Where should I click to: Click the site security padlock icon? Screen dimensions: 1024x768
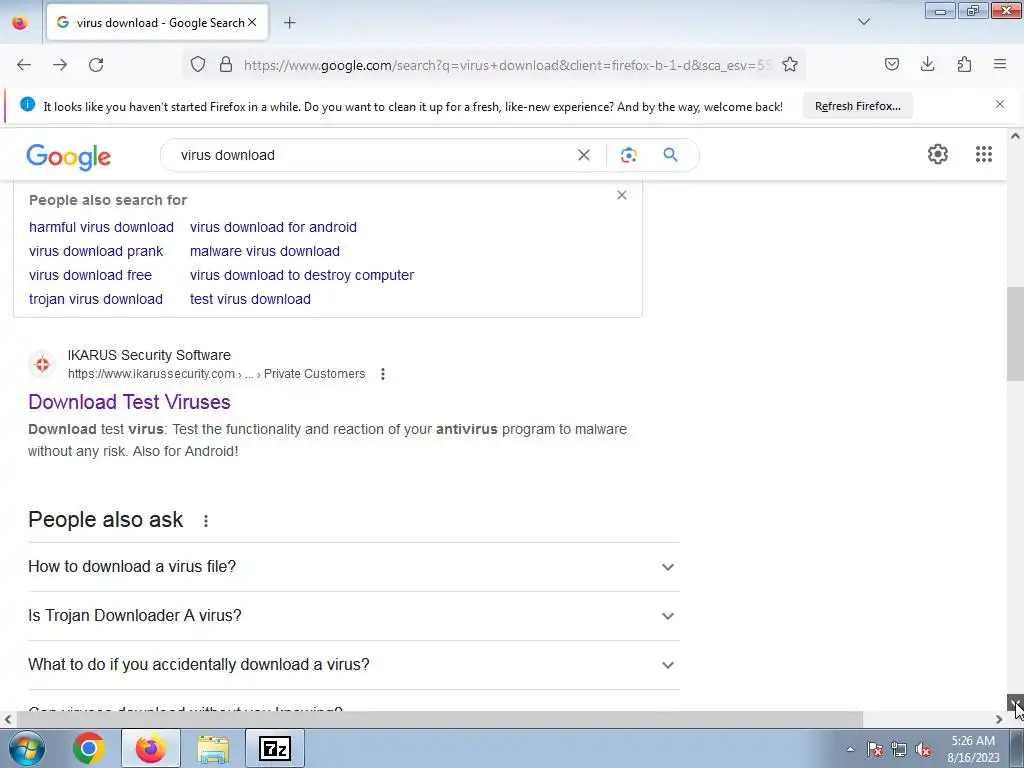226,65
